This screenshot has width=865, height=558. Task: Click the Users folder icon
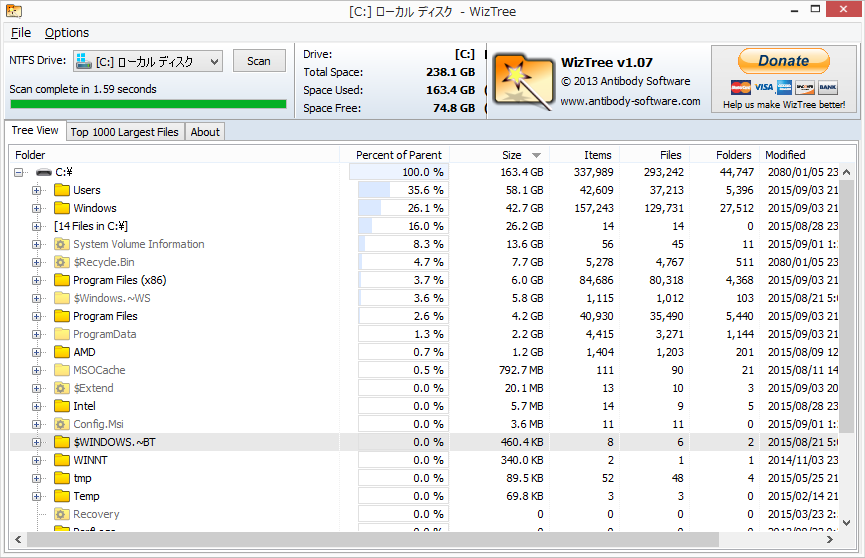62,190
